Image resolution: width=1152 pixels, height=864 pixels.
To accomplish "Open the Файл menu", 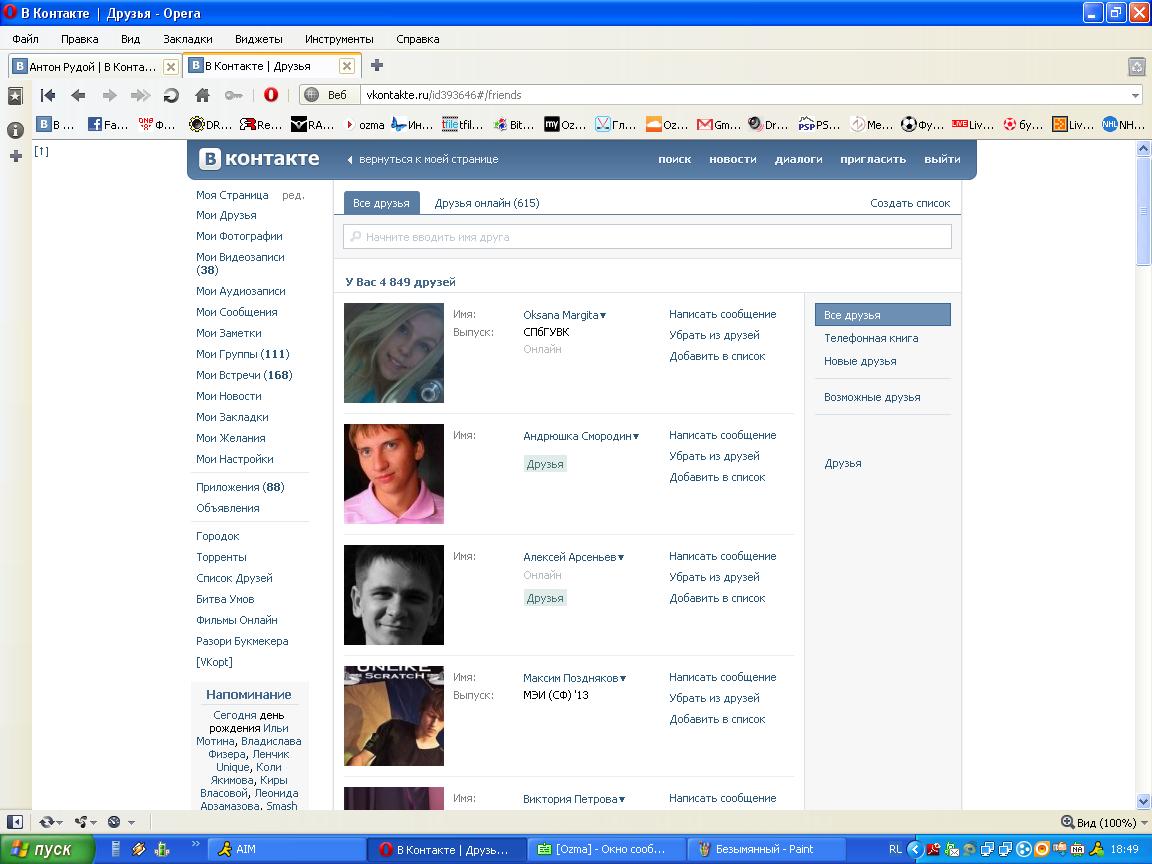I will 25,39.
